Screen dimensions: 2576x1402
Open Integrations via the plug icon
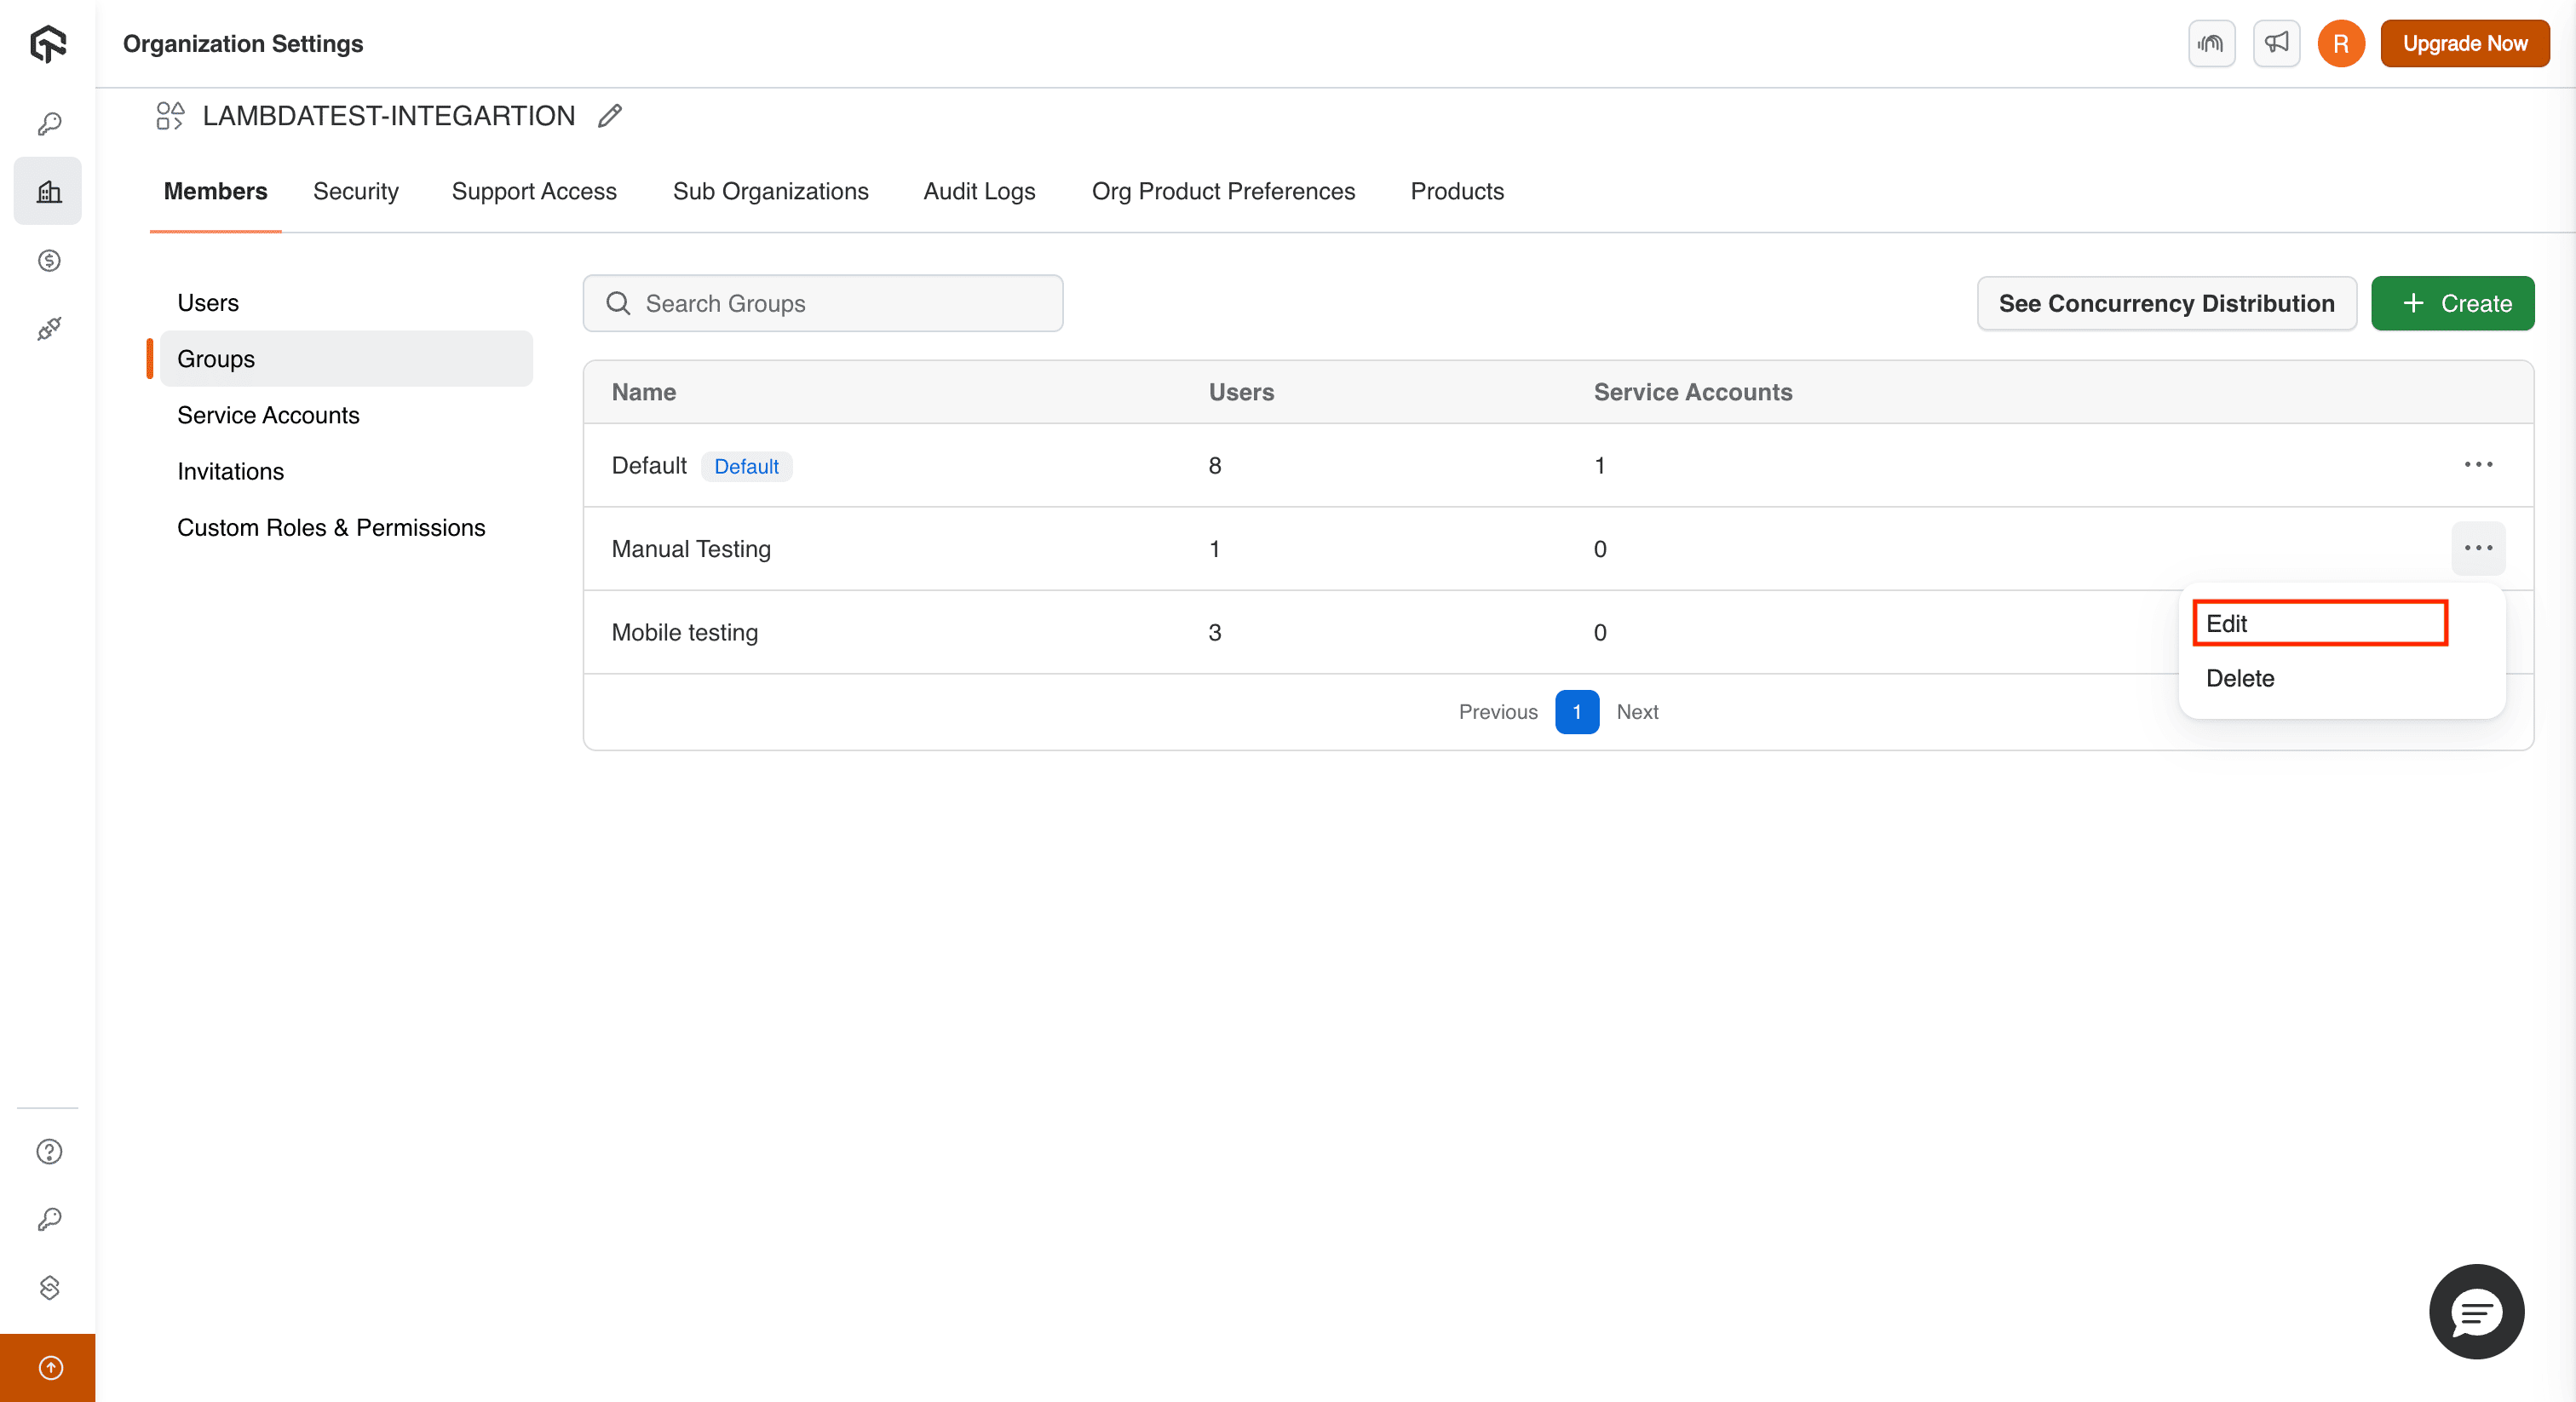48,329
